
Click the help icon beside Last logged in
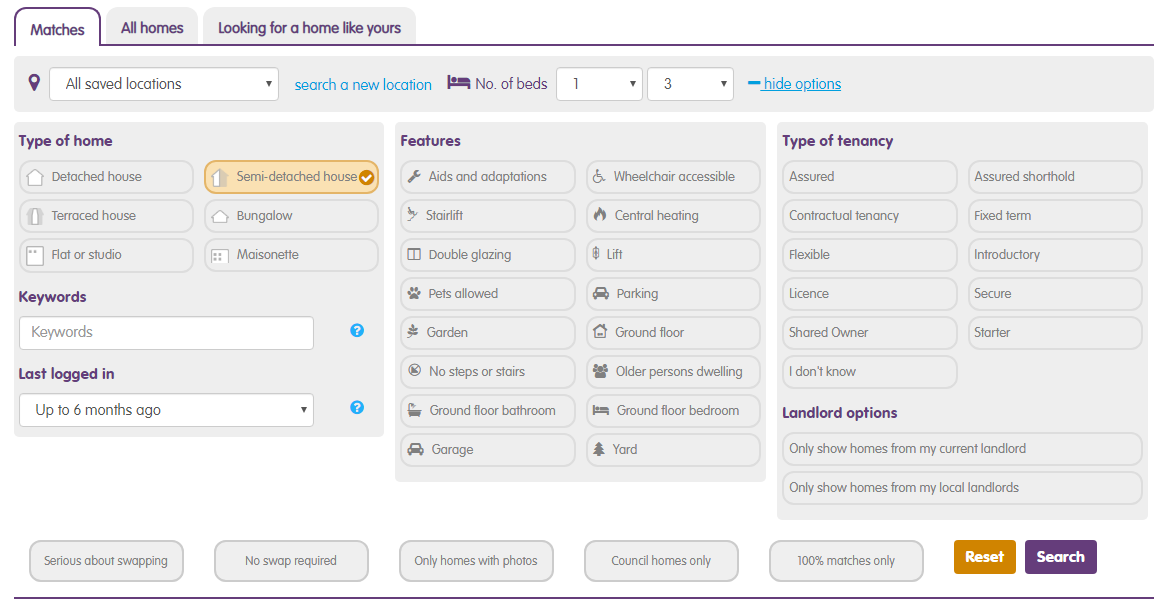357,408
